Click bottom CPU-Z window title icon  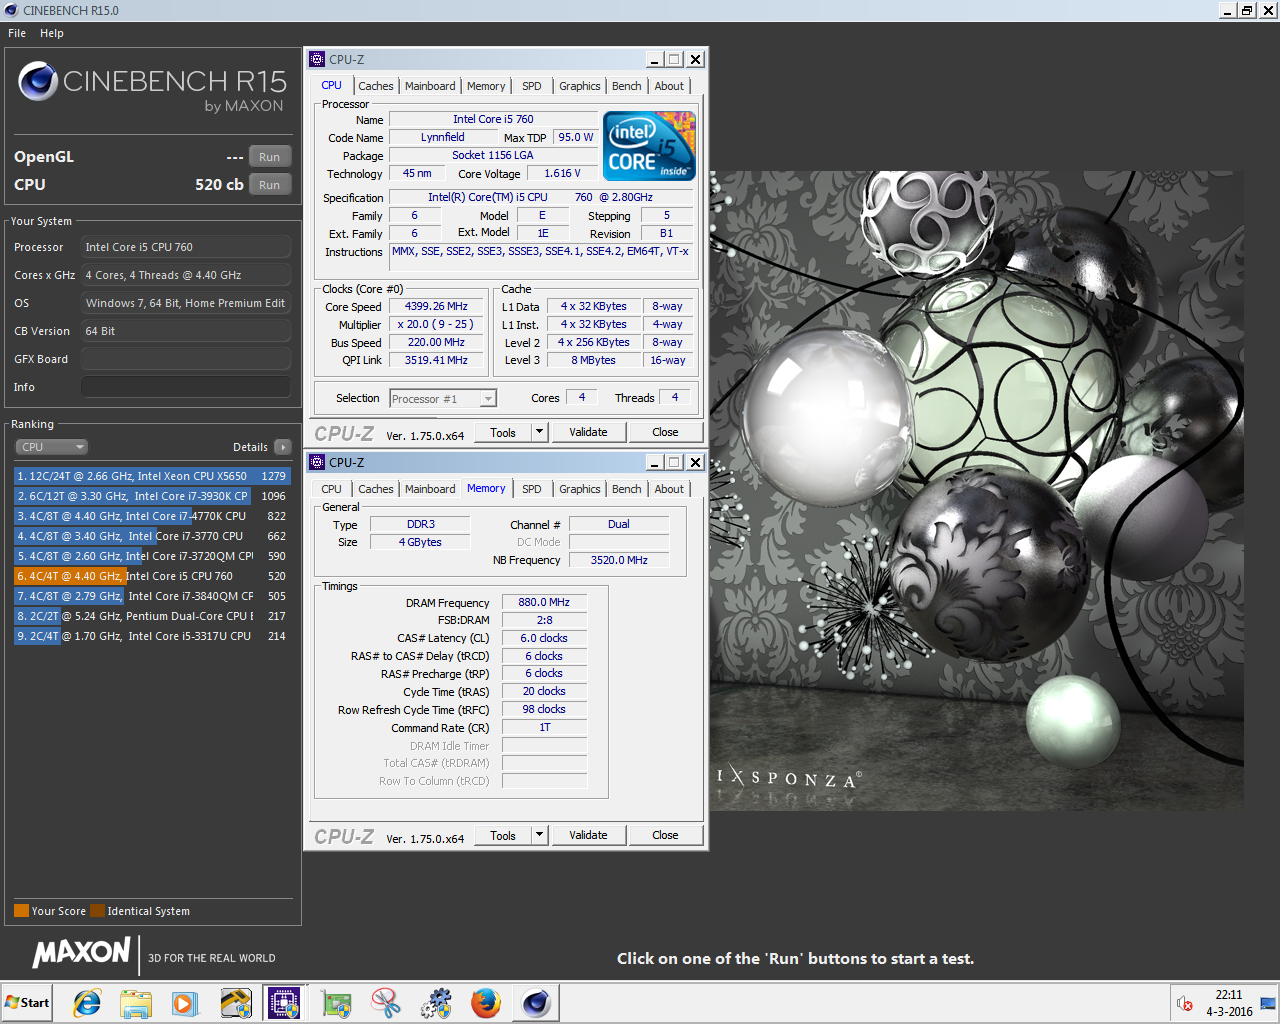[x=317, y=462]
